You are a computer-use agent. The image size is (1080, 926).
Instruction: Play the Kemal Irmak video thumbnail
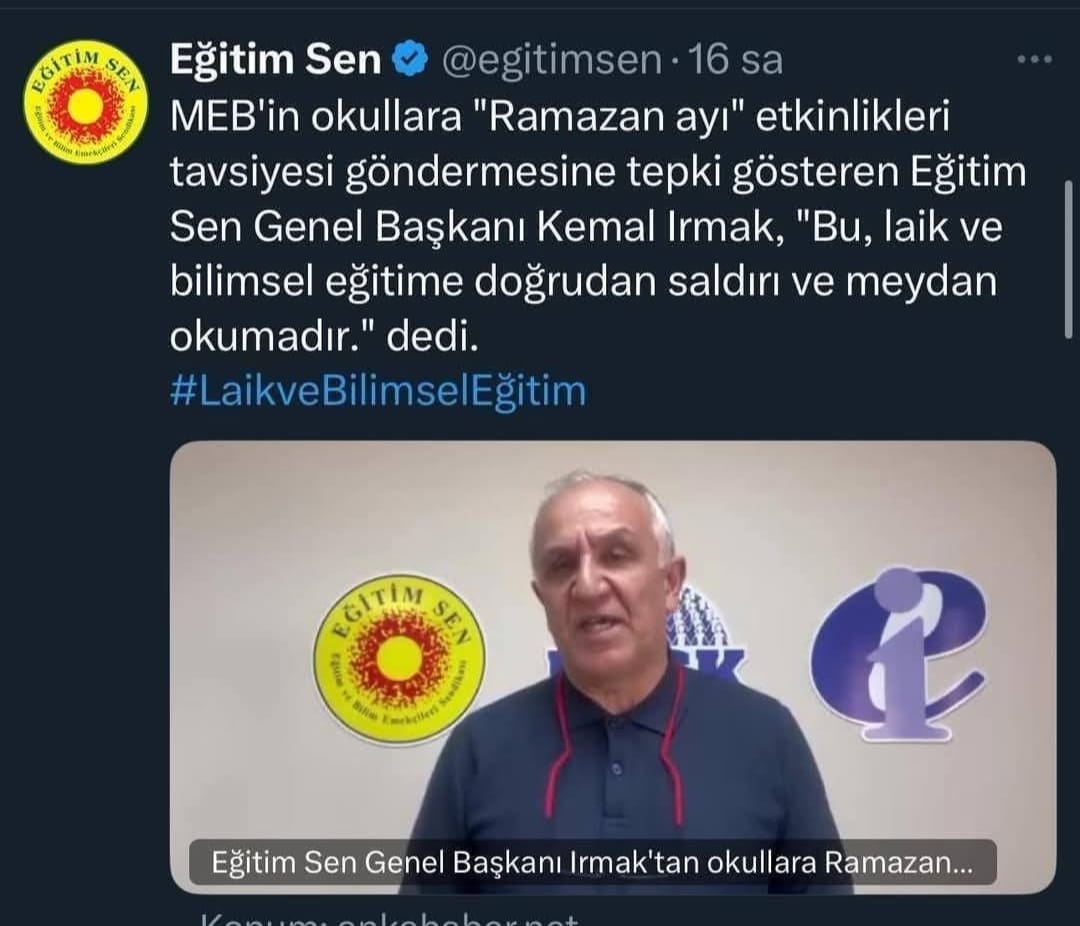(612, 667)
